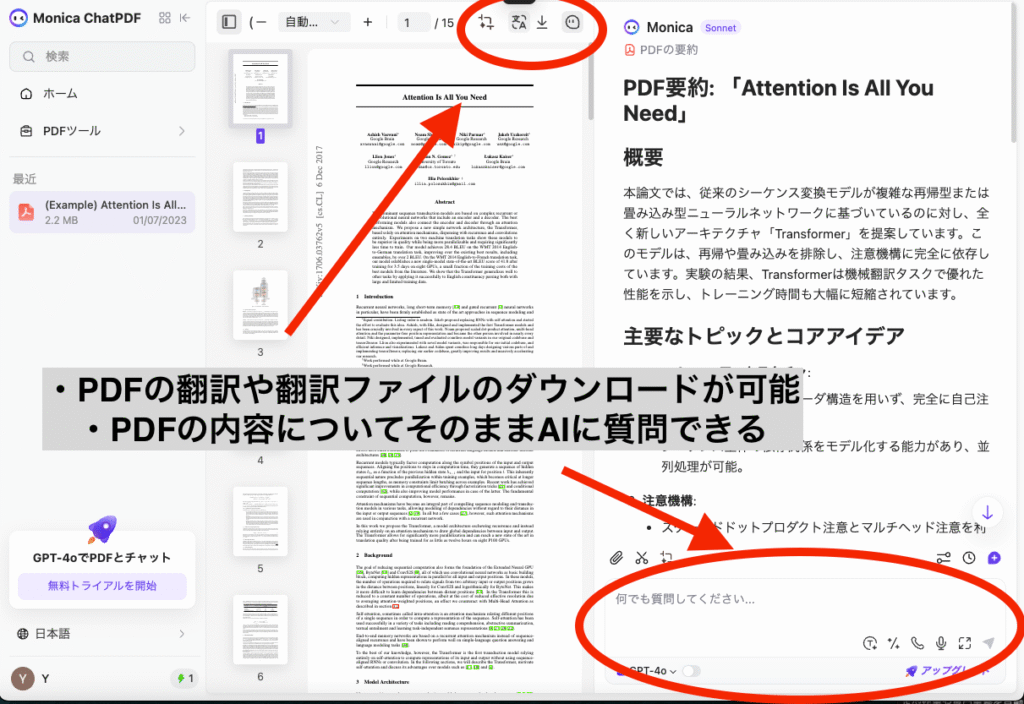Open the chat history clock icon
The width and height of the screenshot is (1024, 704).
pyautogui.click(x=968, y=558)
